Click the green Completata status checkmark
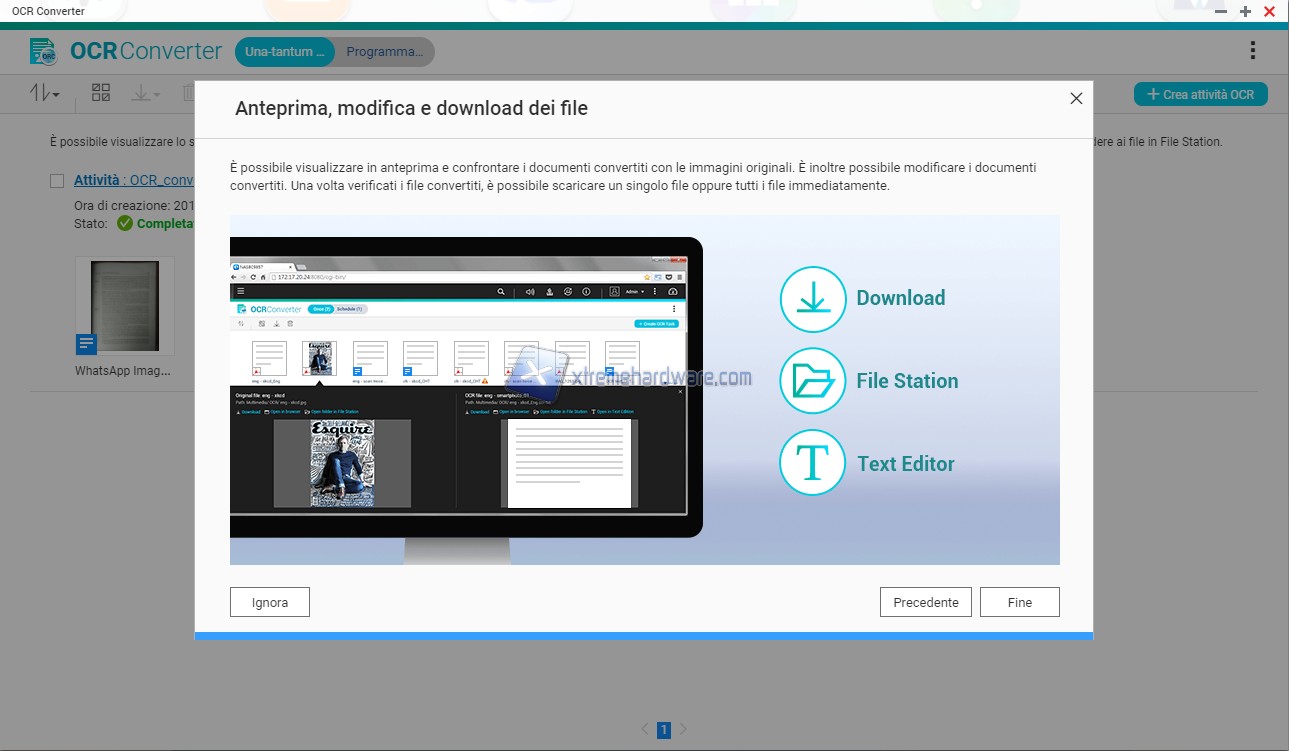Screen dimensions: 1289x751 coord(125,223)
